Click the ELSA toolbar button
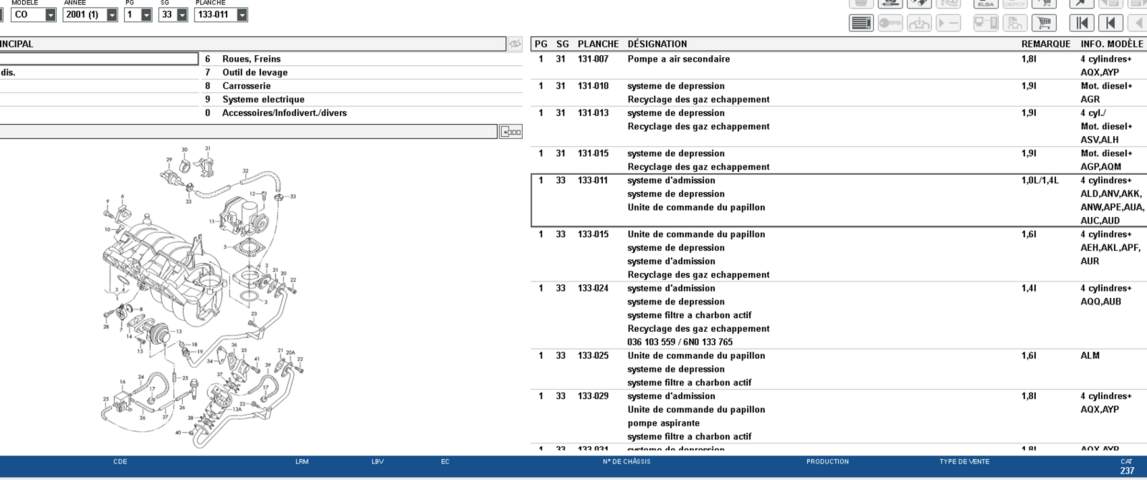The height and width of the screenshot is (480, 1147). click(985, 4)
